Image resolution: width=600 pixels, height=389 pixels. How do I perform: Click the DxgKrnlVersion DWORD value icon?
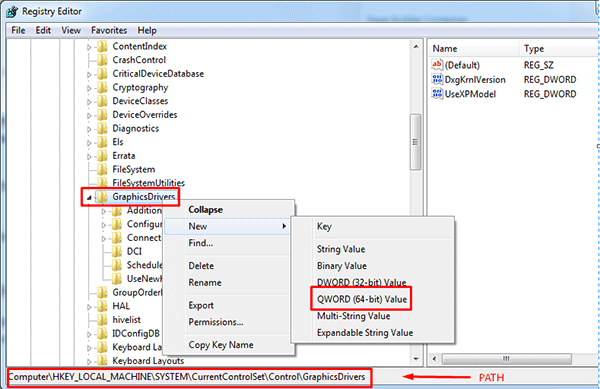pyautogui.click(x=437, y=79)
